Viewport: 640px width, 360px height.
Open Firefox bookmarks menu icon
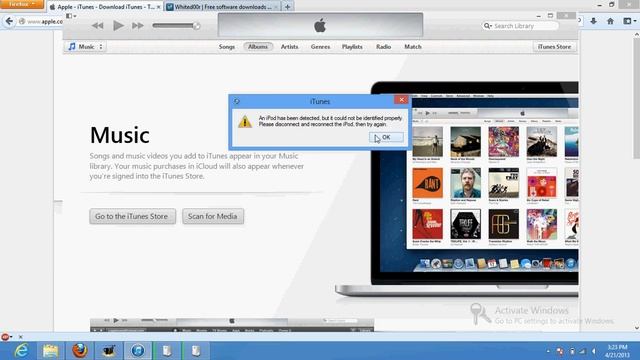click(x=629, y=21)
